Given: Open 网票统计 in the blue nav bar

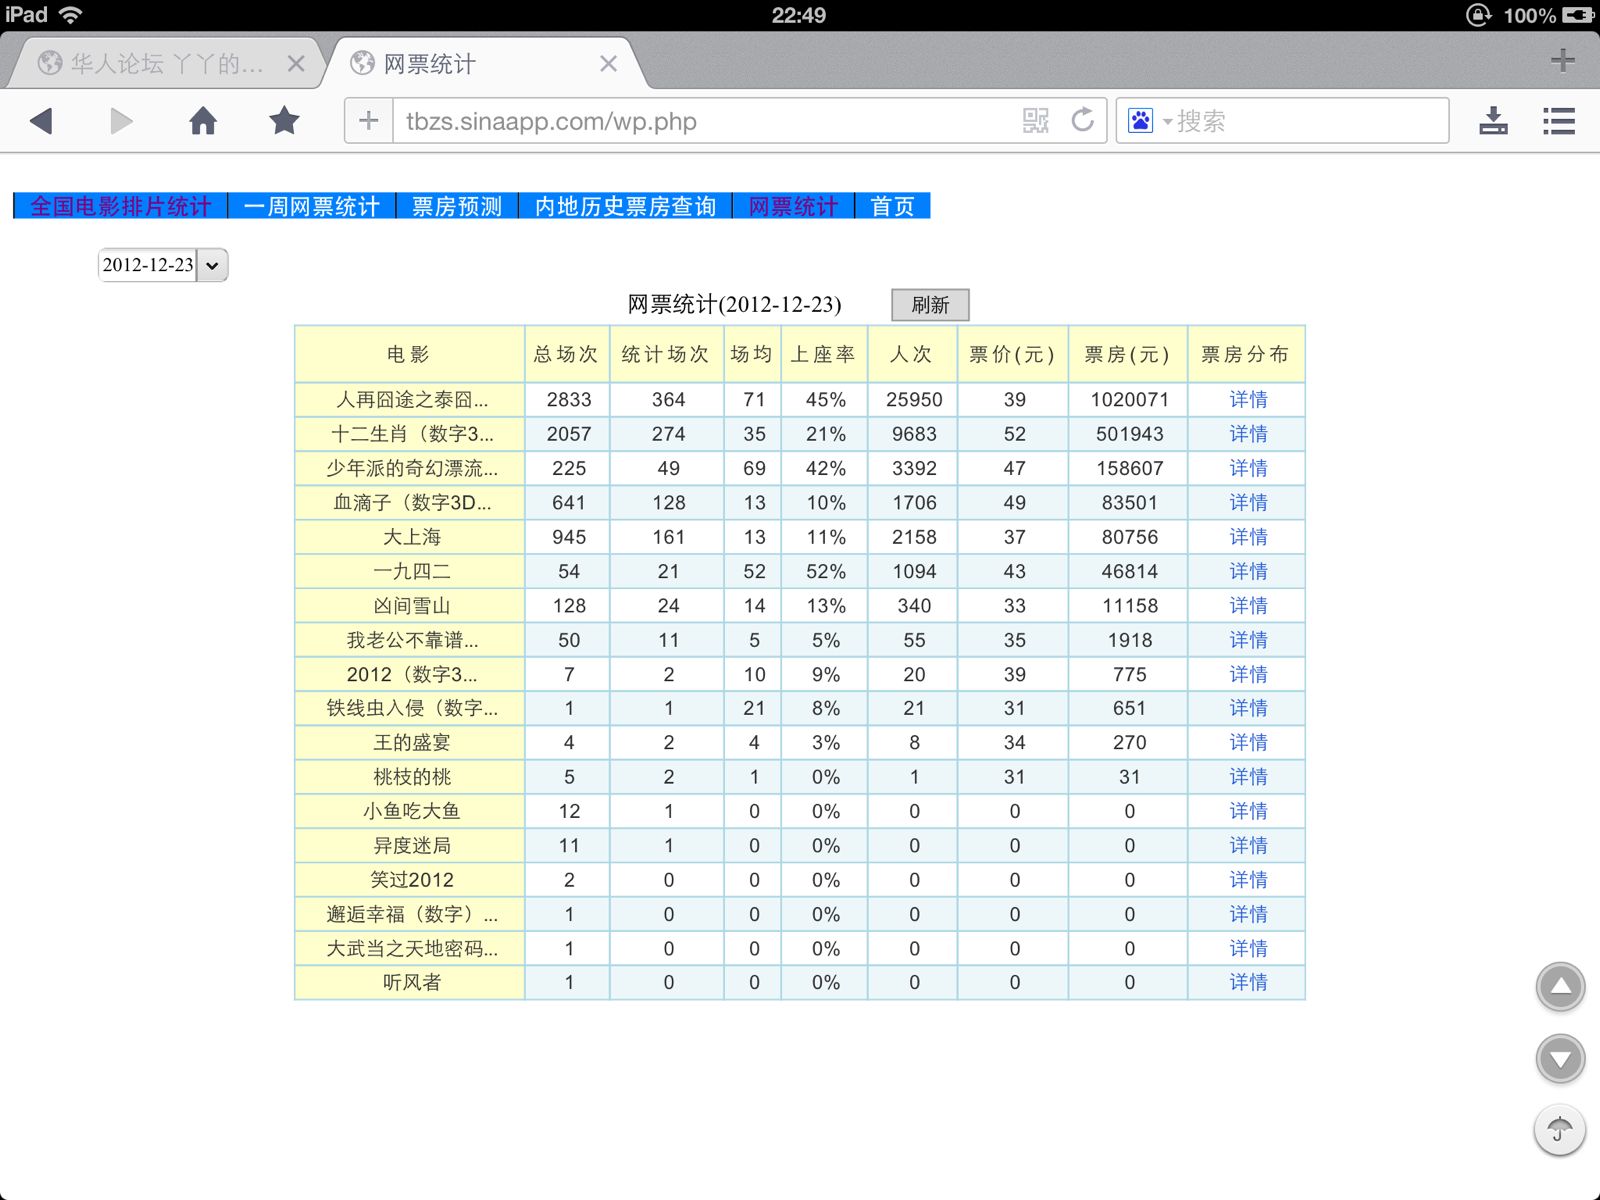Looking at the screenshot, I should pyautogui.click(x=793, y=206).
